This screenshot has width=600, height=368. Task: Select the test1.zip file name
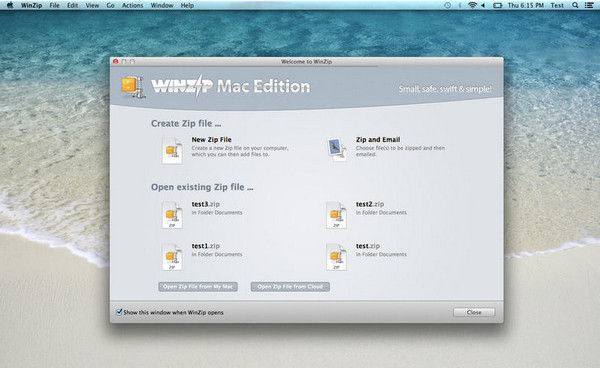[x=206, y=246]
